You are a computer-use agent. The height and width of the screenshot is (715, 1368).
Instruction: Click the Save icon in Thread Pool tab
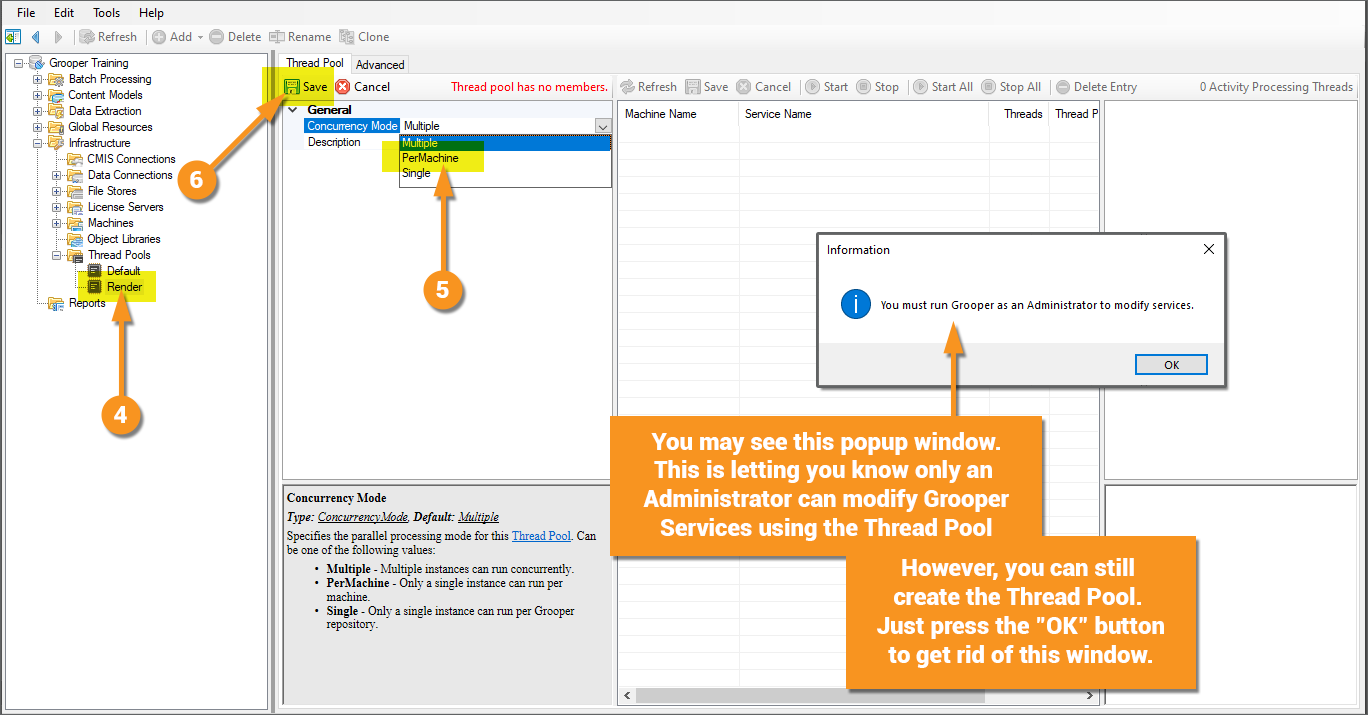[x=292, y=87]
